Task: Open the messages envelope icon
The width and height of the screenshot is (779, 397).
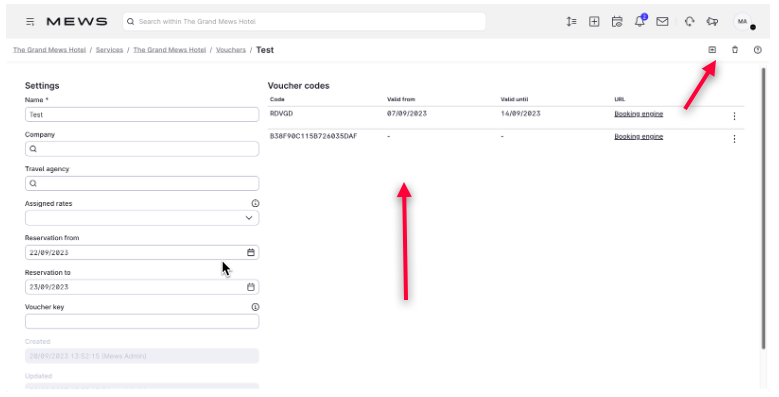Action: pyautogui.click(x=662, y=21)
